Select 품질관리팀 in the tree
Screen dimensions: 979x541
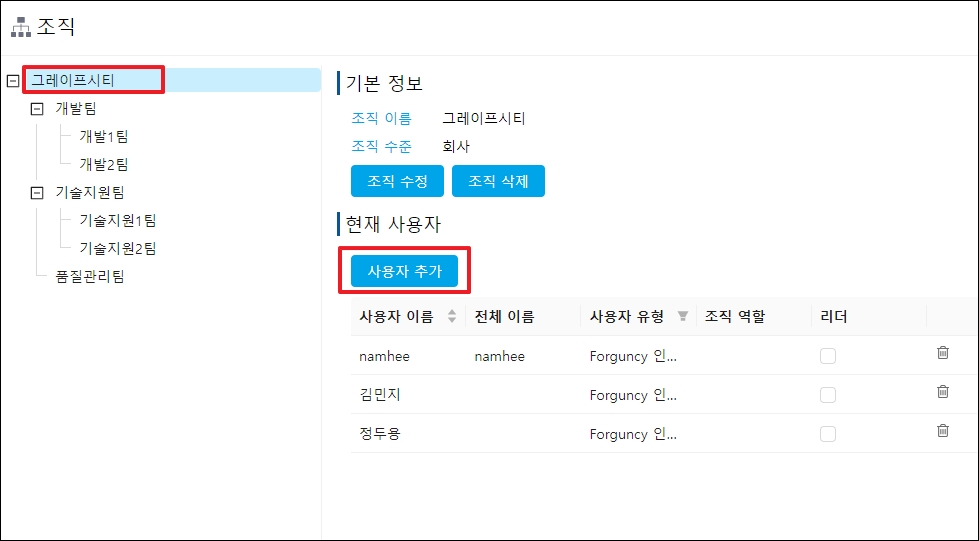tap(90, 276)
